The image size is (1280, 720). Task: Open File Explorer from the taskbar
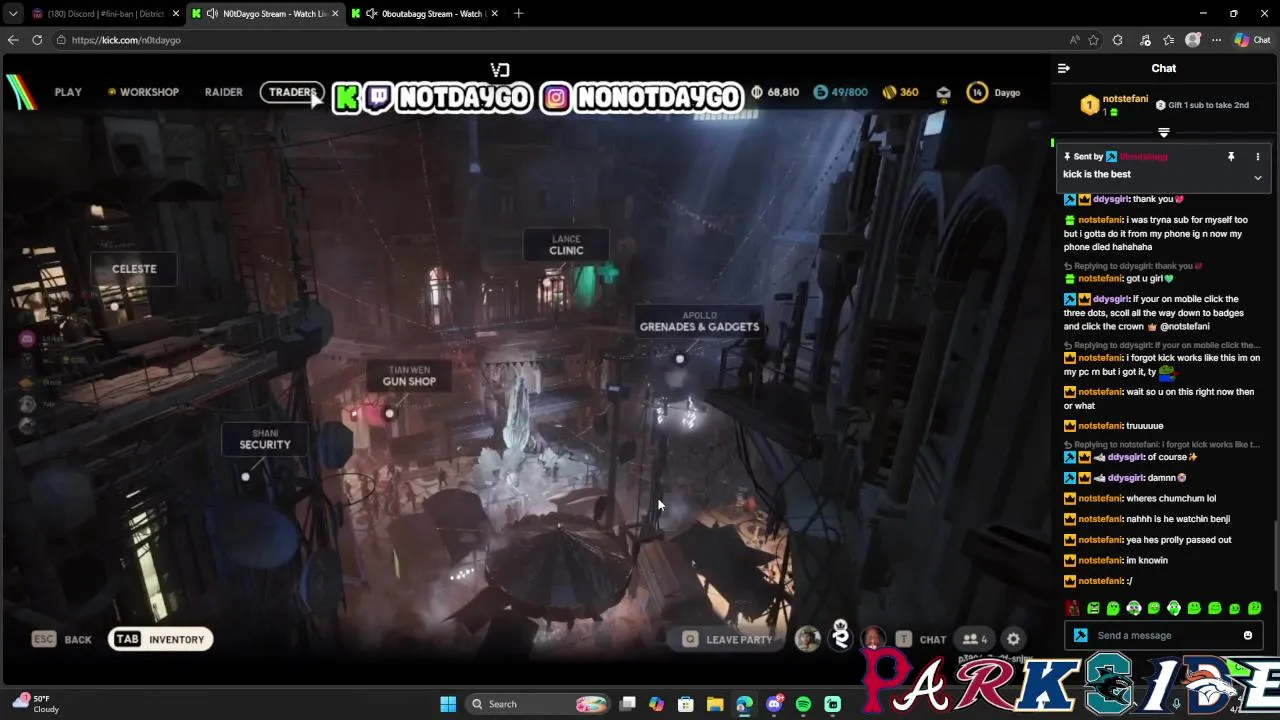click(715, 704)
